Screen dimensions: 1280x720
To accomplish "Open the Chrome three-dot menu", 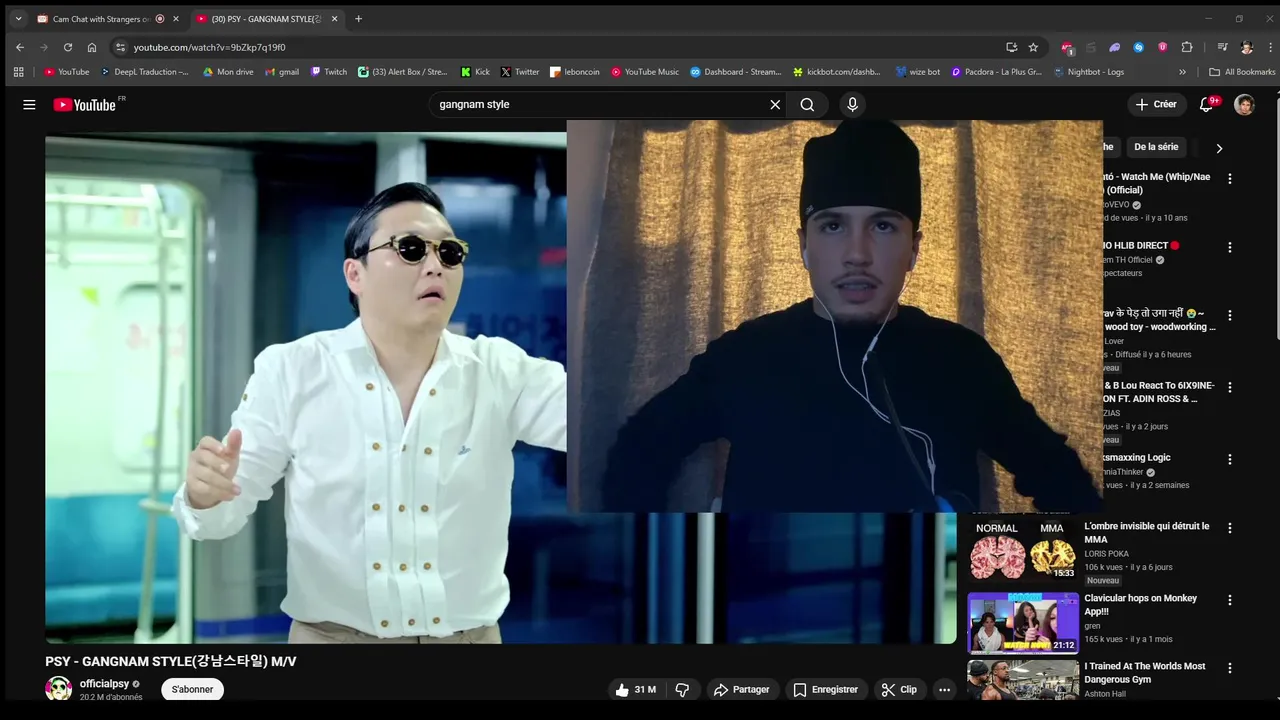I will click(1270, 47).
